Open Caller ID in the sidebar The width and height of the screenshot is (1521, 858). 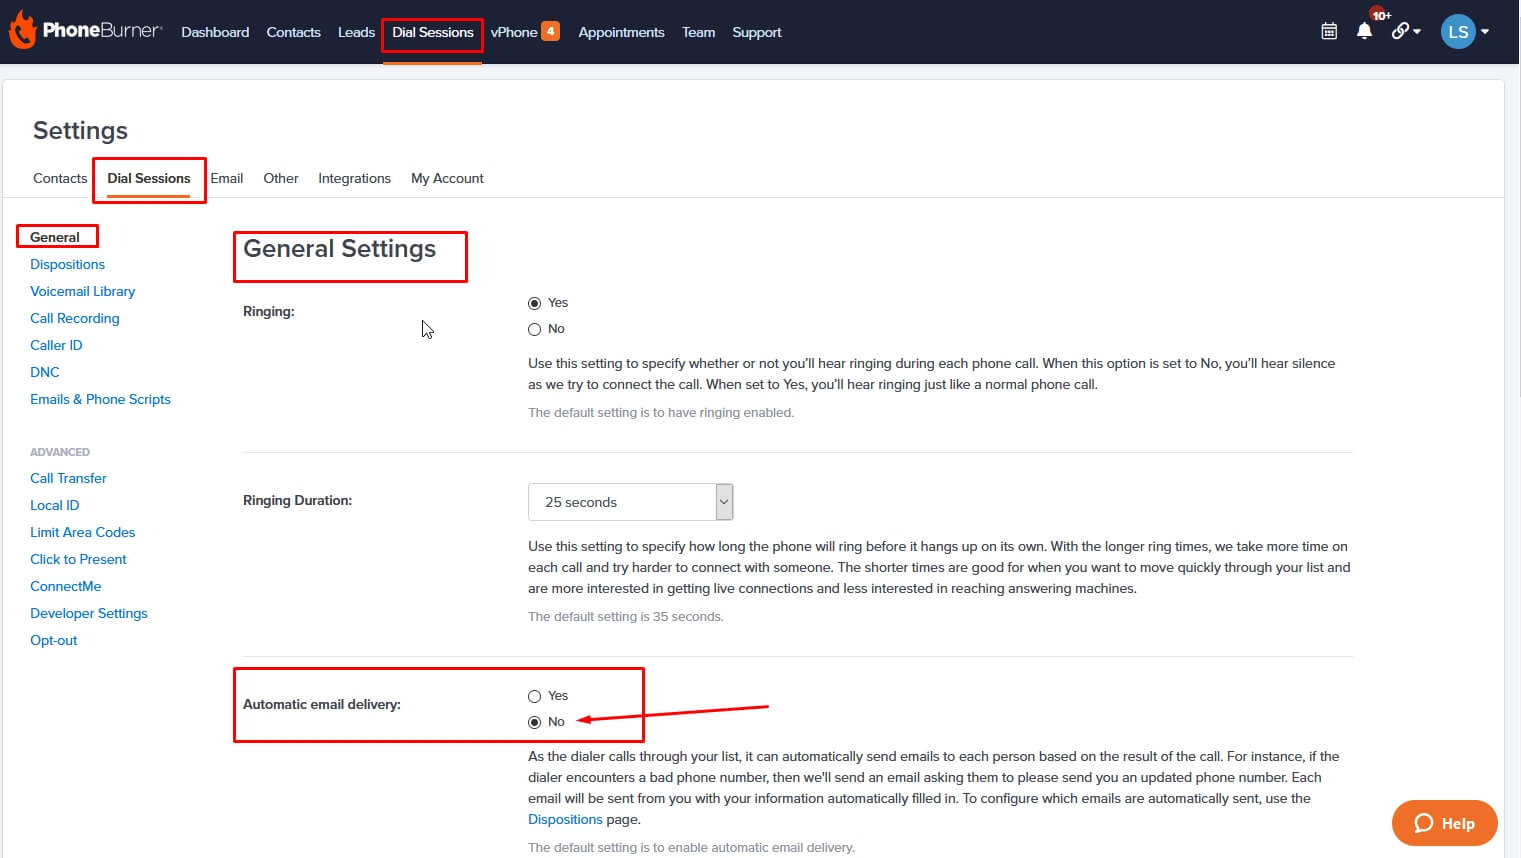56,345
